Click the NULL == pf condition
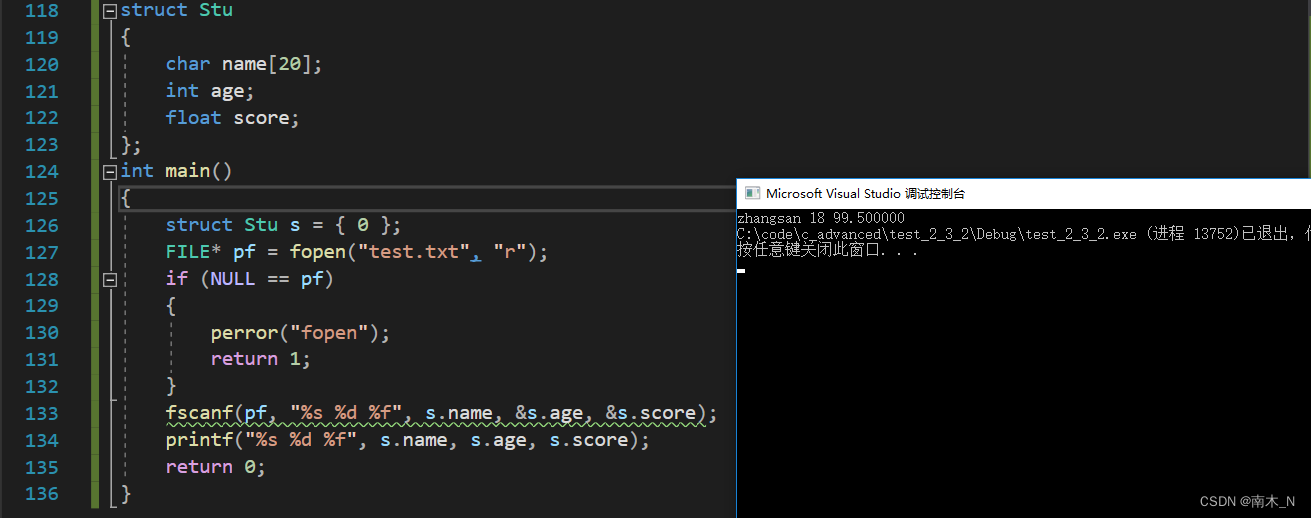This screenshot has height=518, width=1311. (x=267, y=279)
